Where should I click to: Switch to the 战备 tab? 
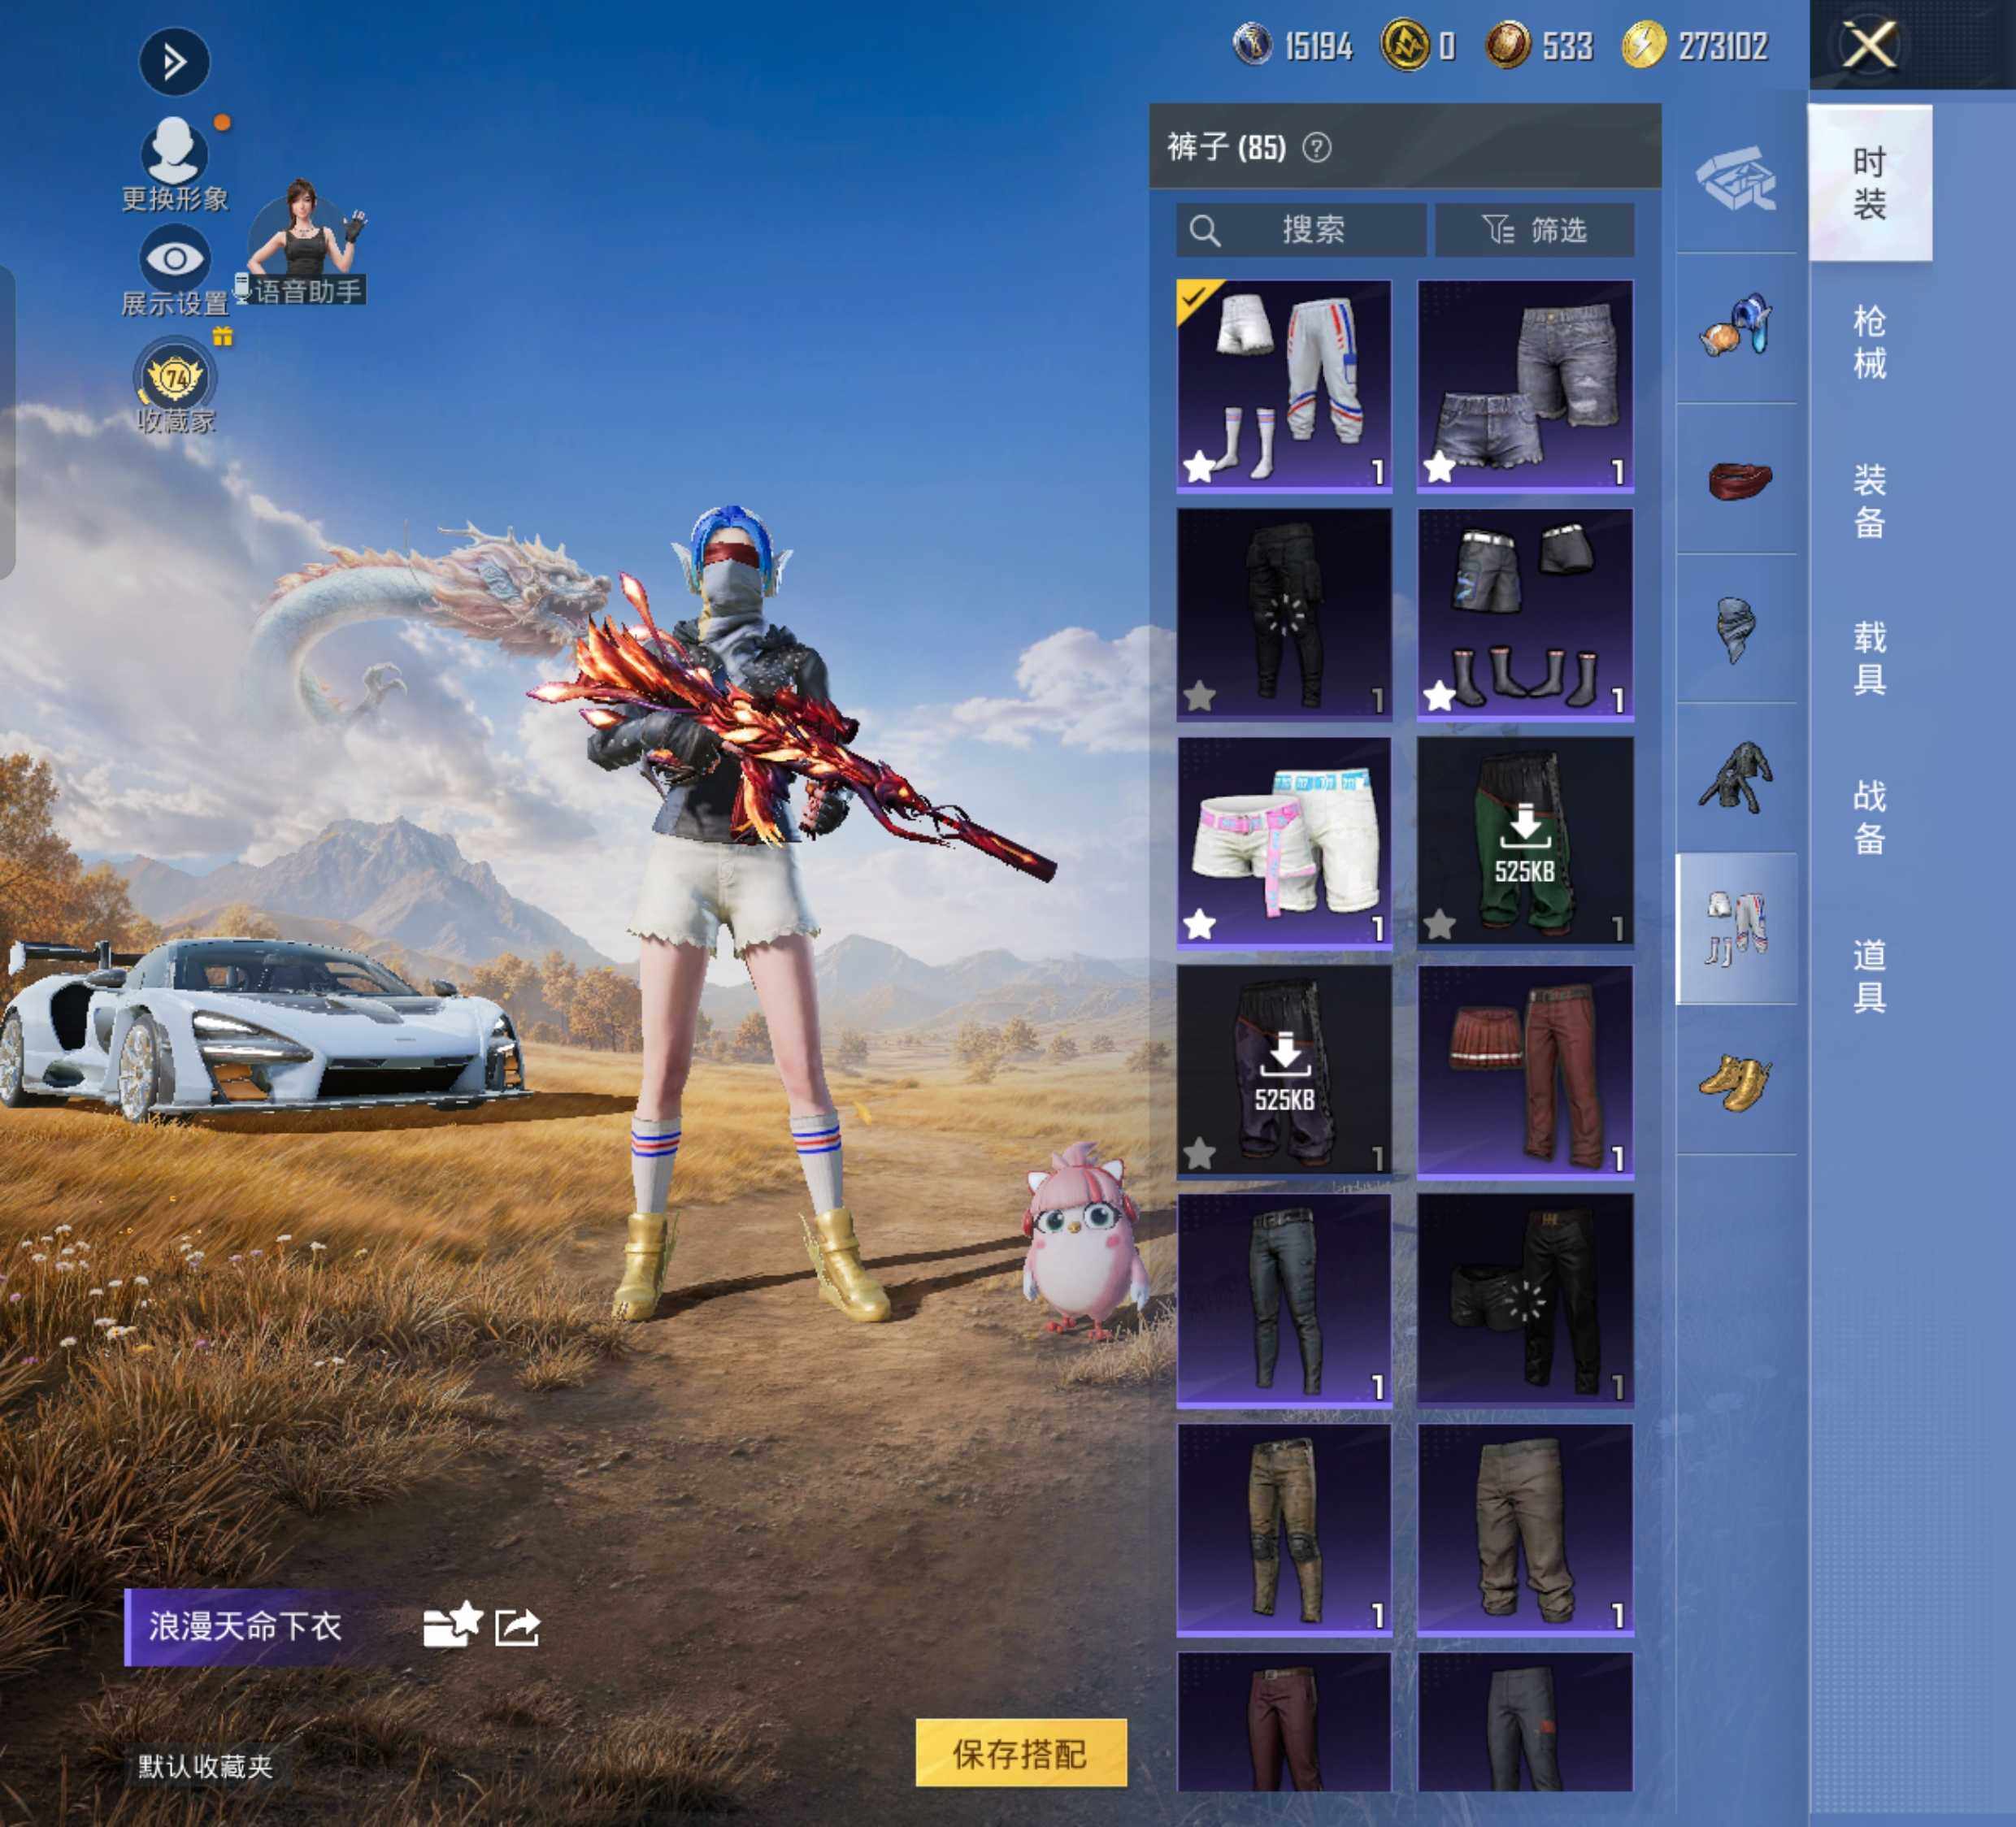(1869, 817)
